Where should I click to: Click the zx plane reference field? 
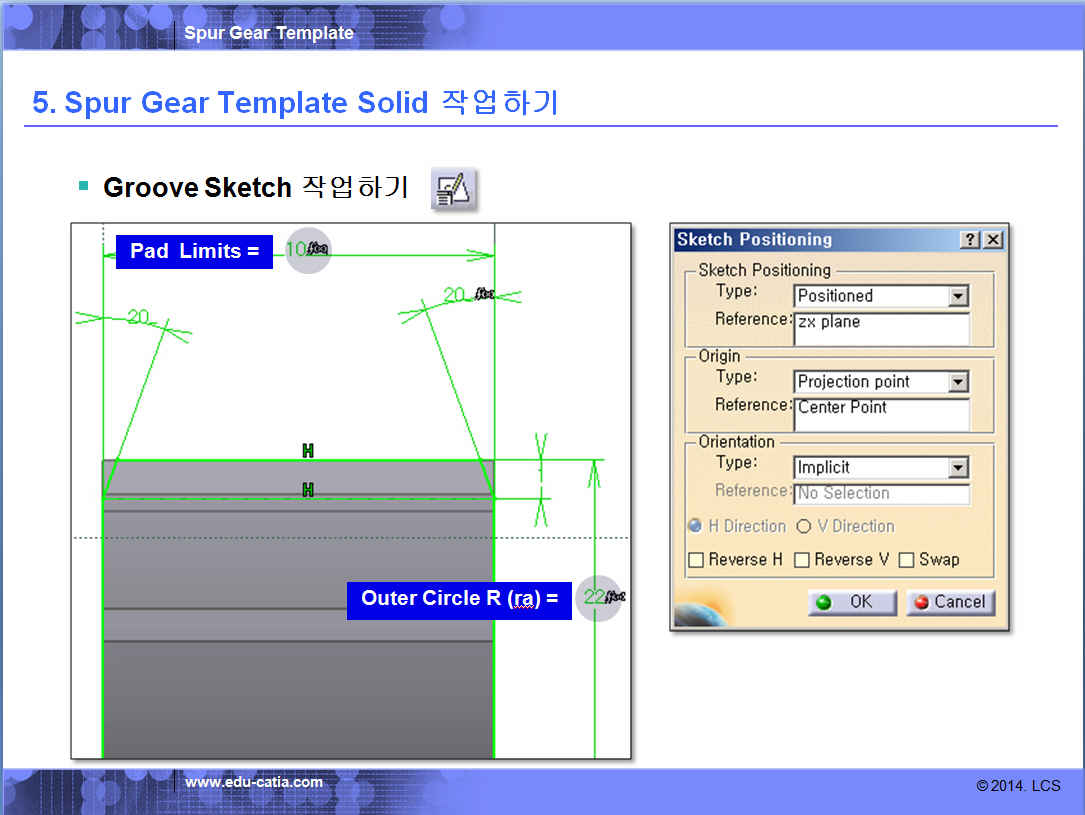tap(880, 329)
